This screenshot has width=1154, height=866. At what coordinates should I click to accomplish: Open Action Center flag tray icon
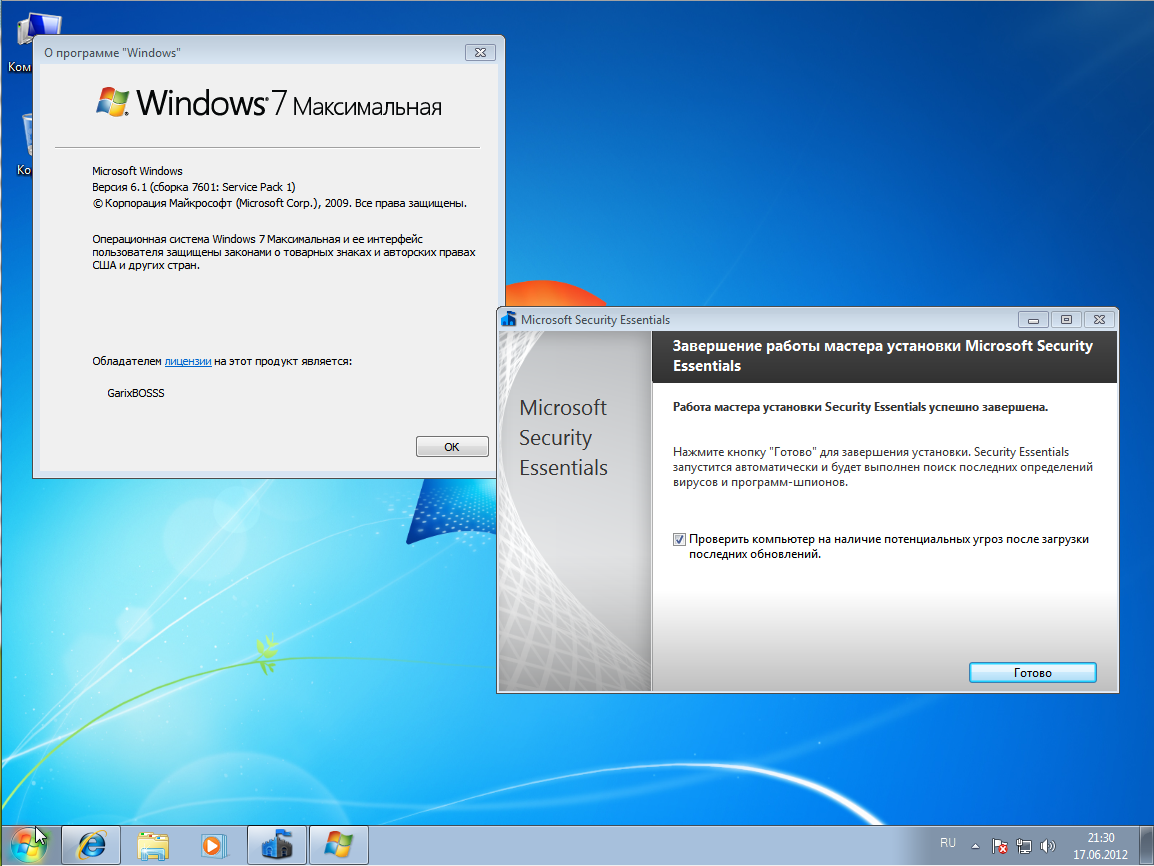click(x=999, y=846)
